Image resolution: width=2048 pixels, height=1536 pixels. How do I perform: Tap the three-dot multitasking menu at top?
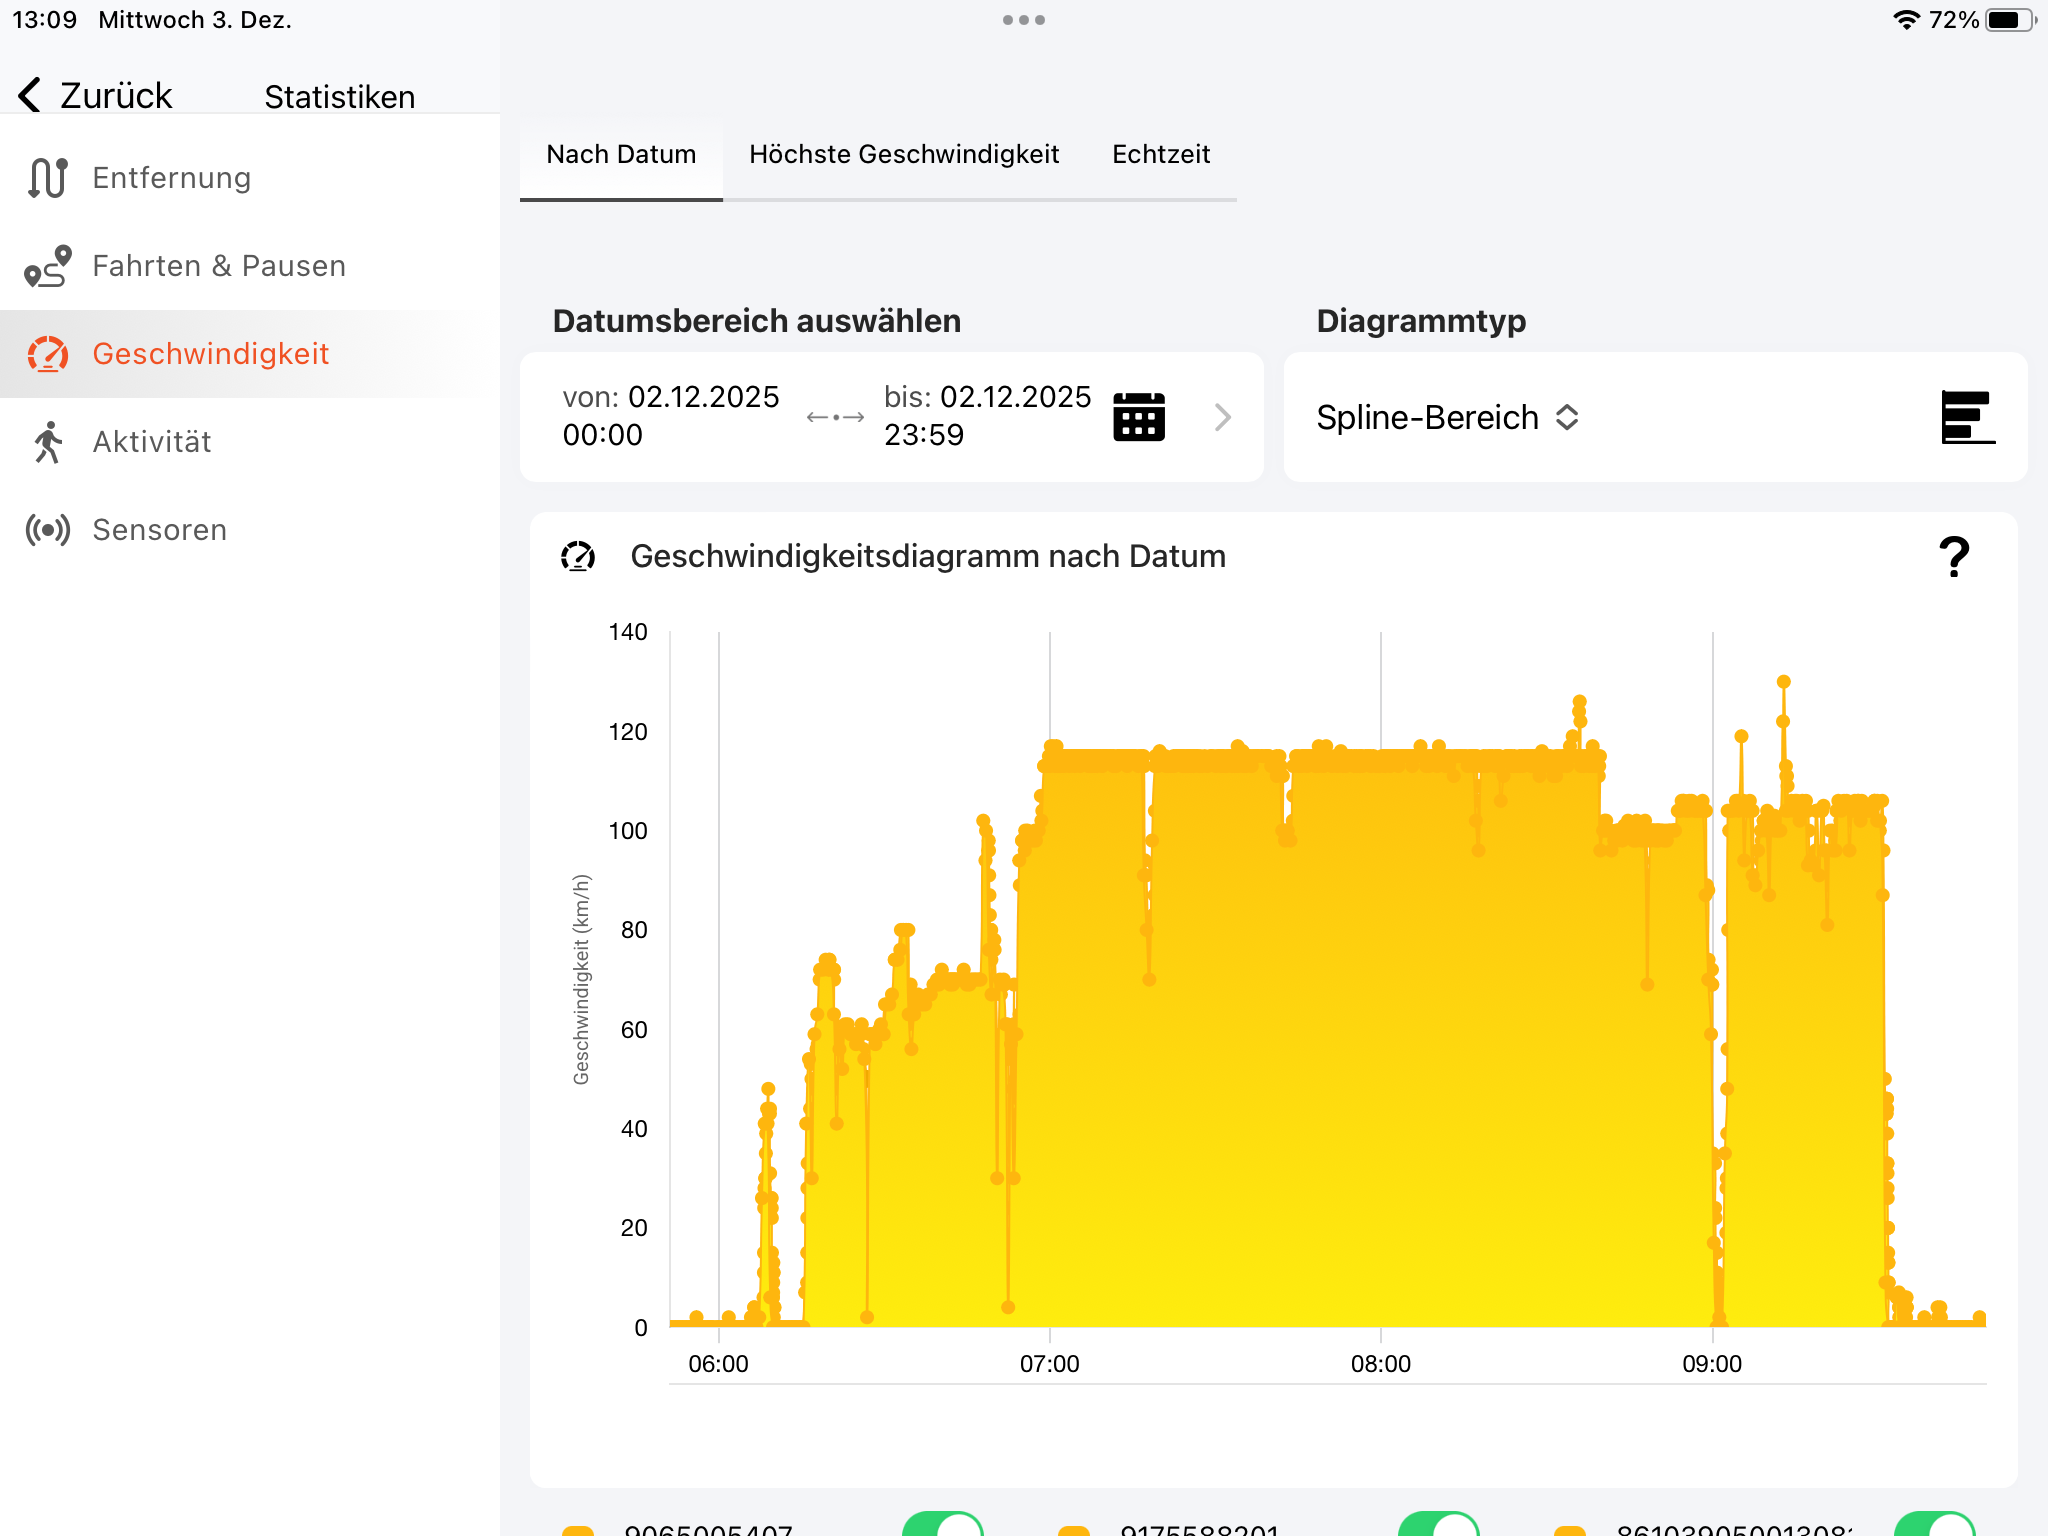point(1023,20)
